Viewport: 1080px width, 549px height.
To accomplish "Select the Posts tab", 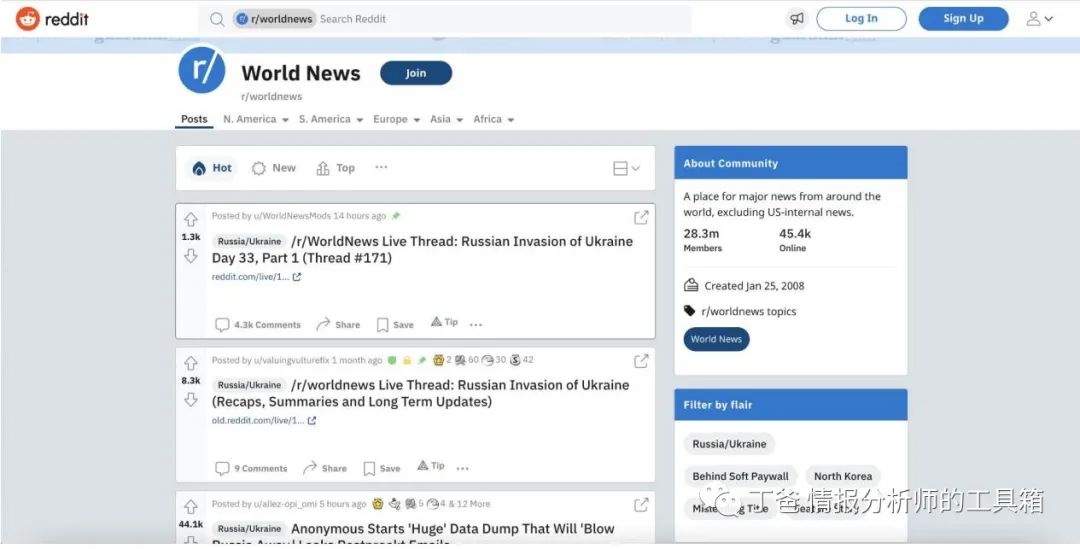I will pos(194,119).
